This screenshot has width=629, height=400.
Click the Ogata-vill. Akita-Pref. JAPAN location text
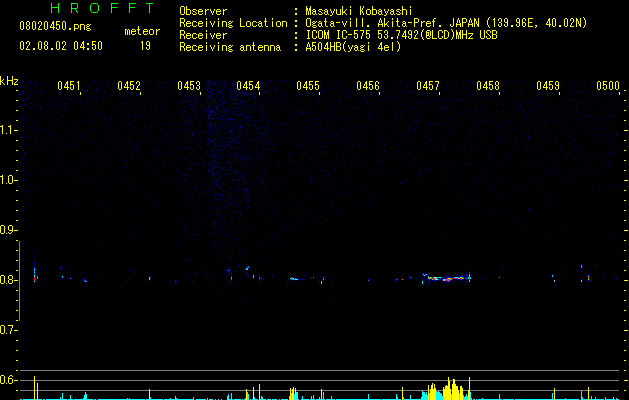click(446, 23)
